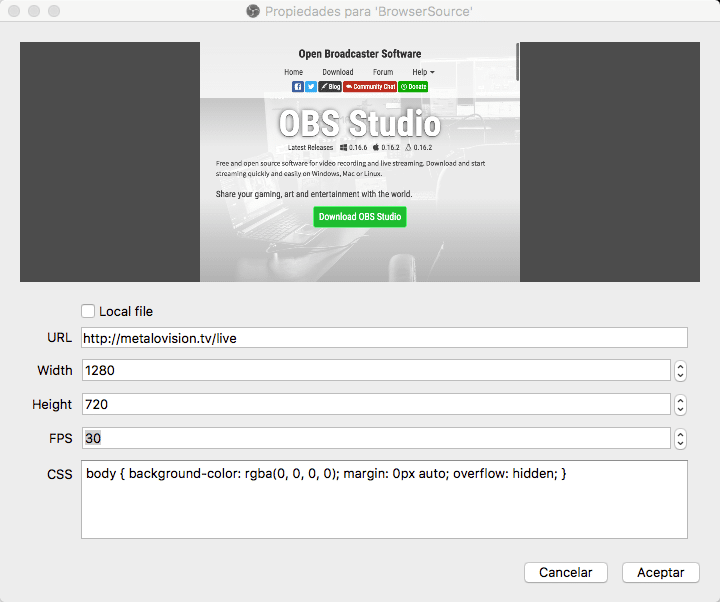Image resolution: width=720 pixels, height=602 pixels.
Task: Decrease FPS using stepper down arrow
Action: [x=681, y=444]
